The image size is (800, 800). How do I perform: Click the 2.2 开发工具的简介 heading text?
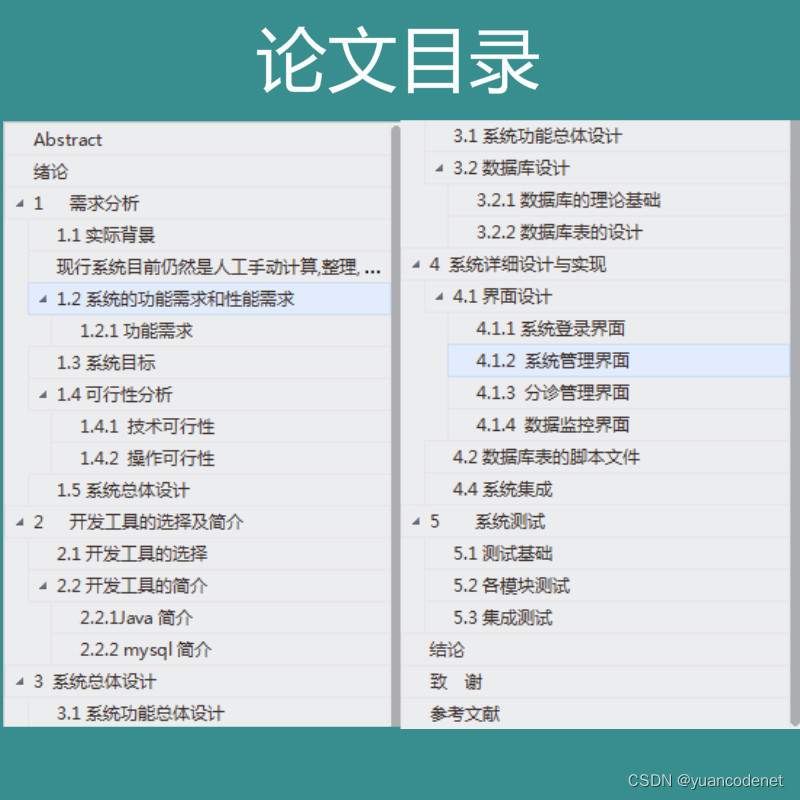coord(132,586)
